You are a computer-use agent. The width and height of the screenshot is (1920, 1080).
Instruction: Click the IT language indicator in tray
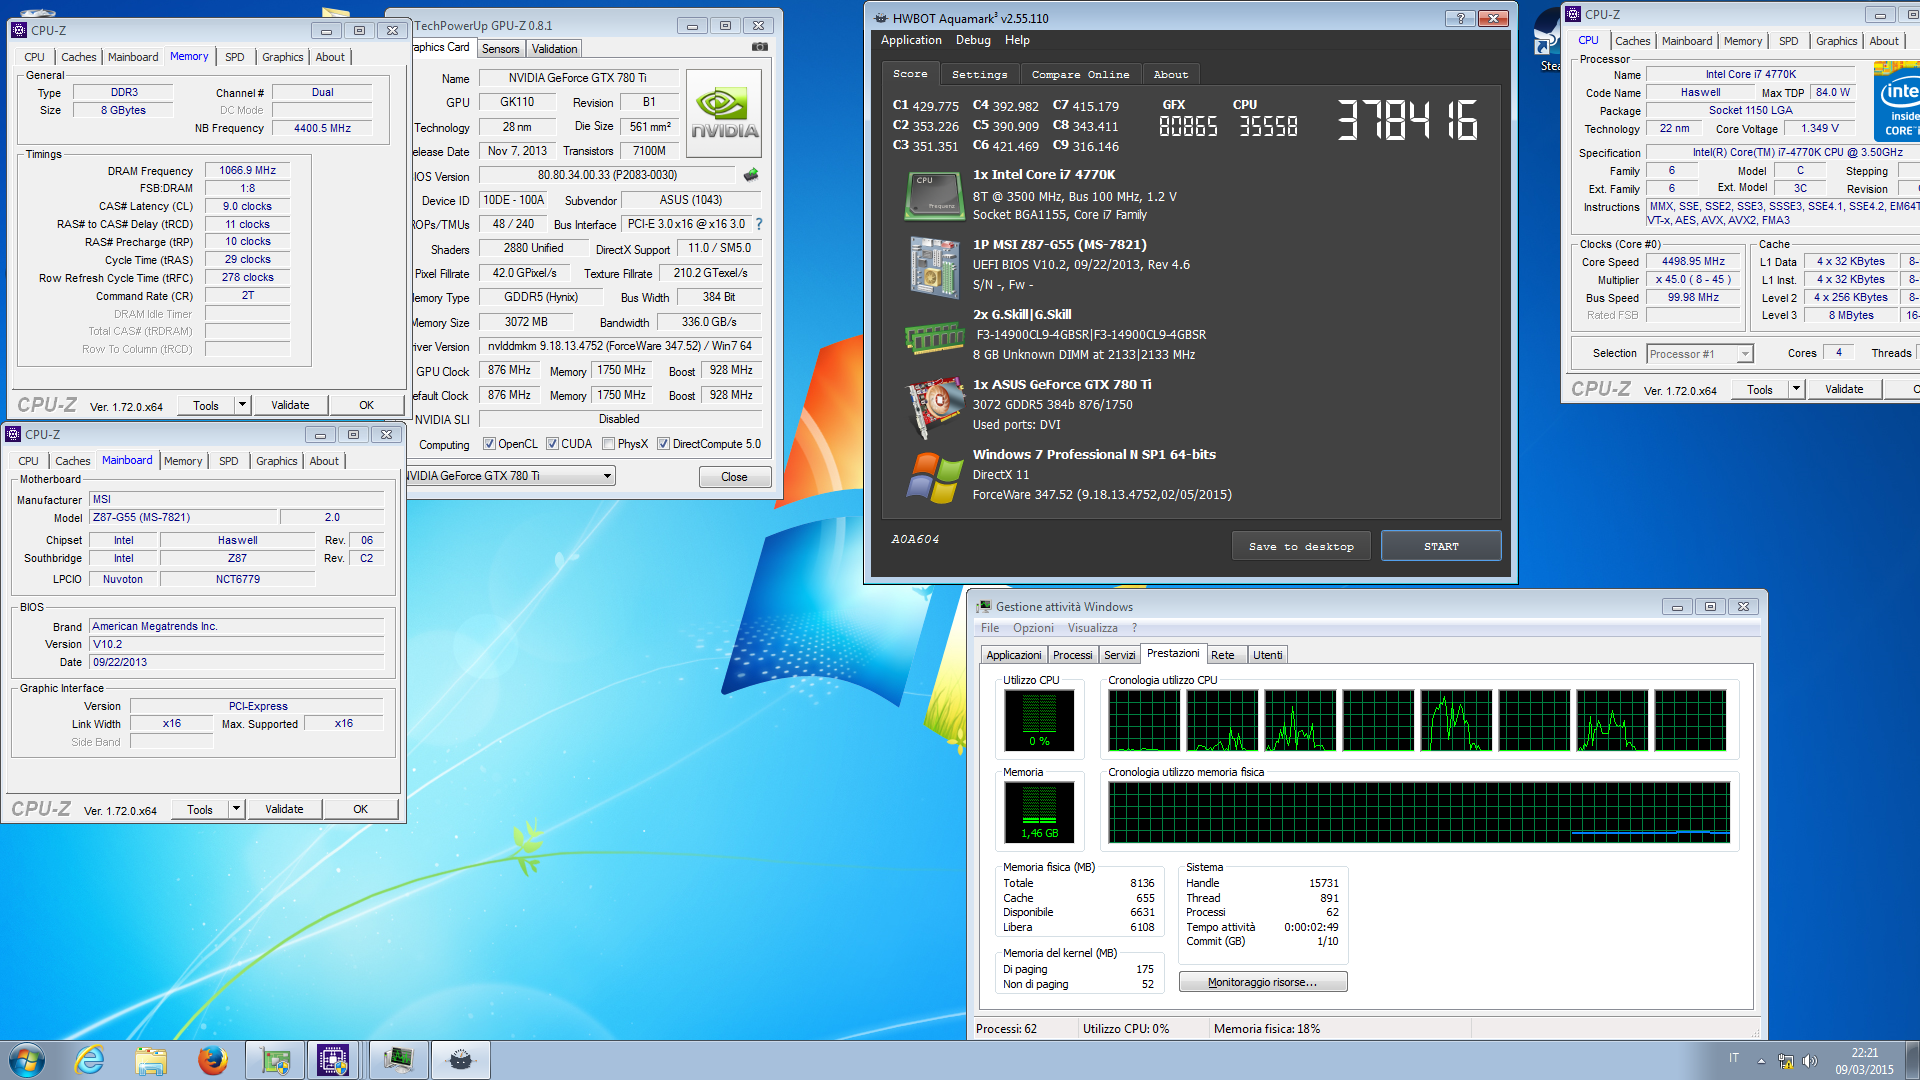click(1734, 1058)
